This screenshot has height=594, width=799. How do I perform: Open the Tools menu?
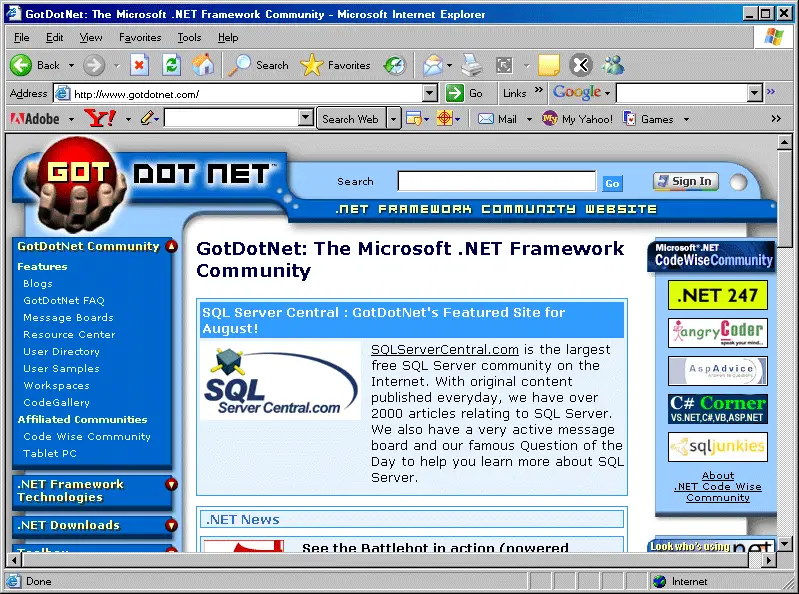(189, 37)
